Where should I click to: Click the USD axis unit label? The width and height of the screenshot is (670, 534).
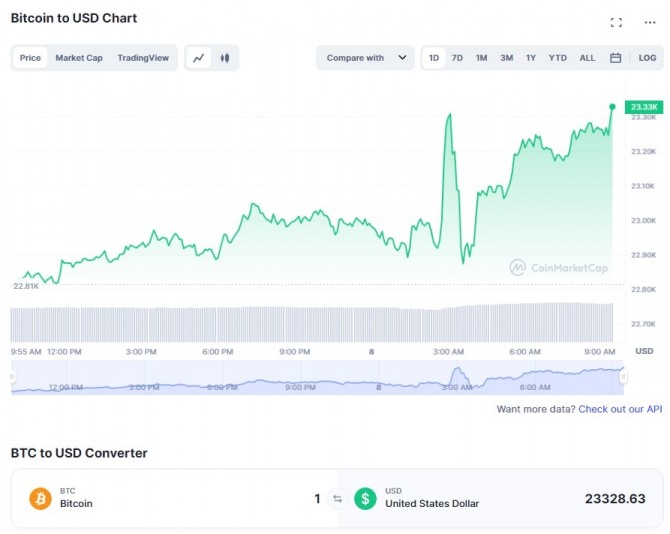[x=644, y=351]
